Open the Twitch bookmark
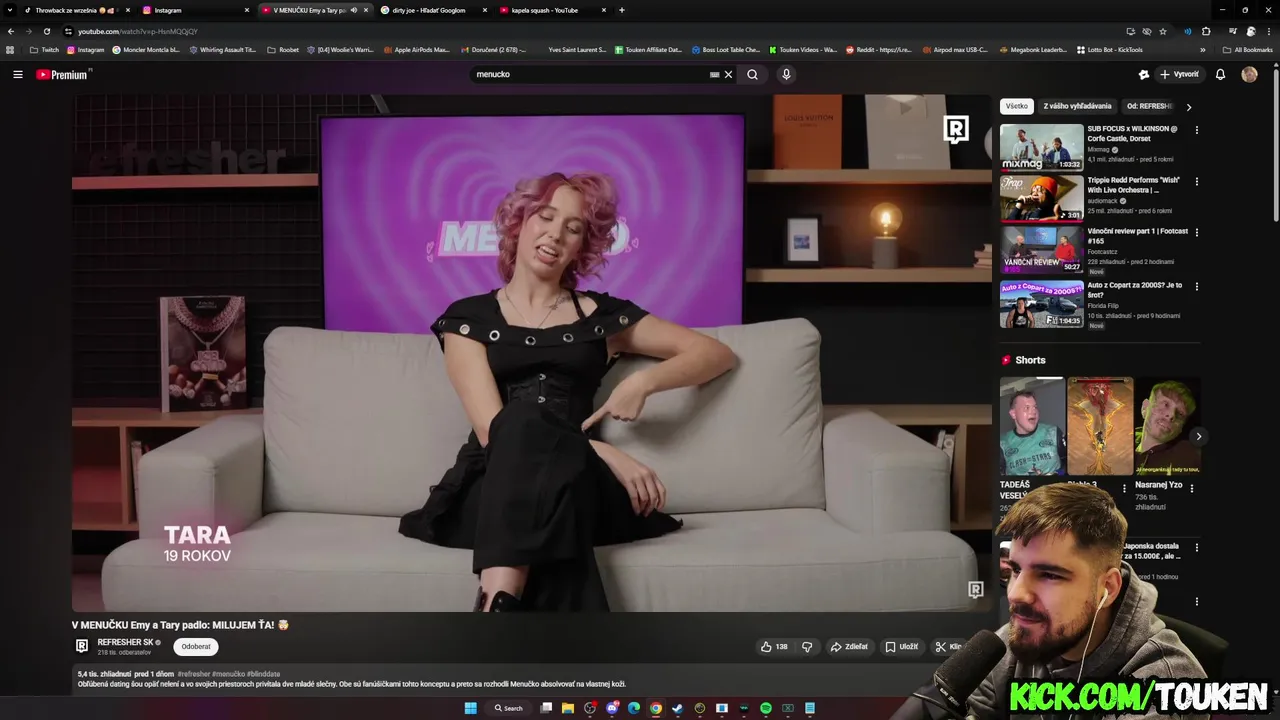 click(44, 49)
